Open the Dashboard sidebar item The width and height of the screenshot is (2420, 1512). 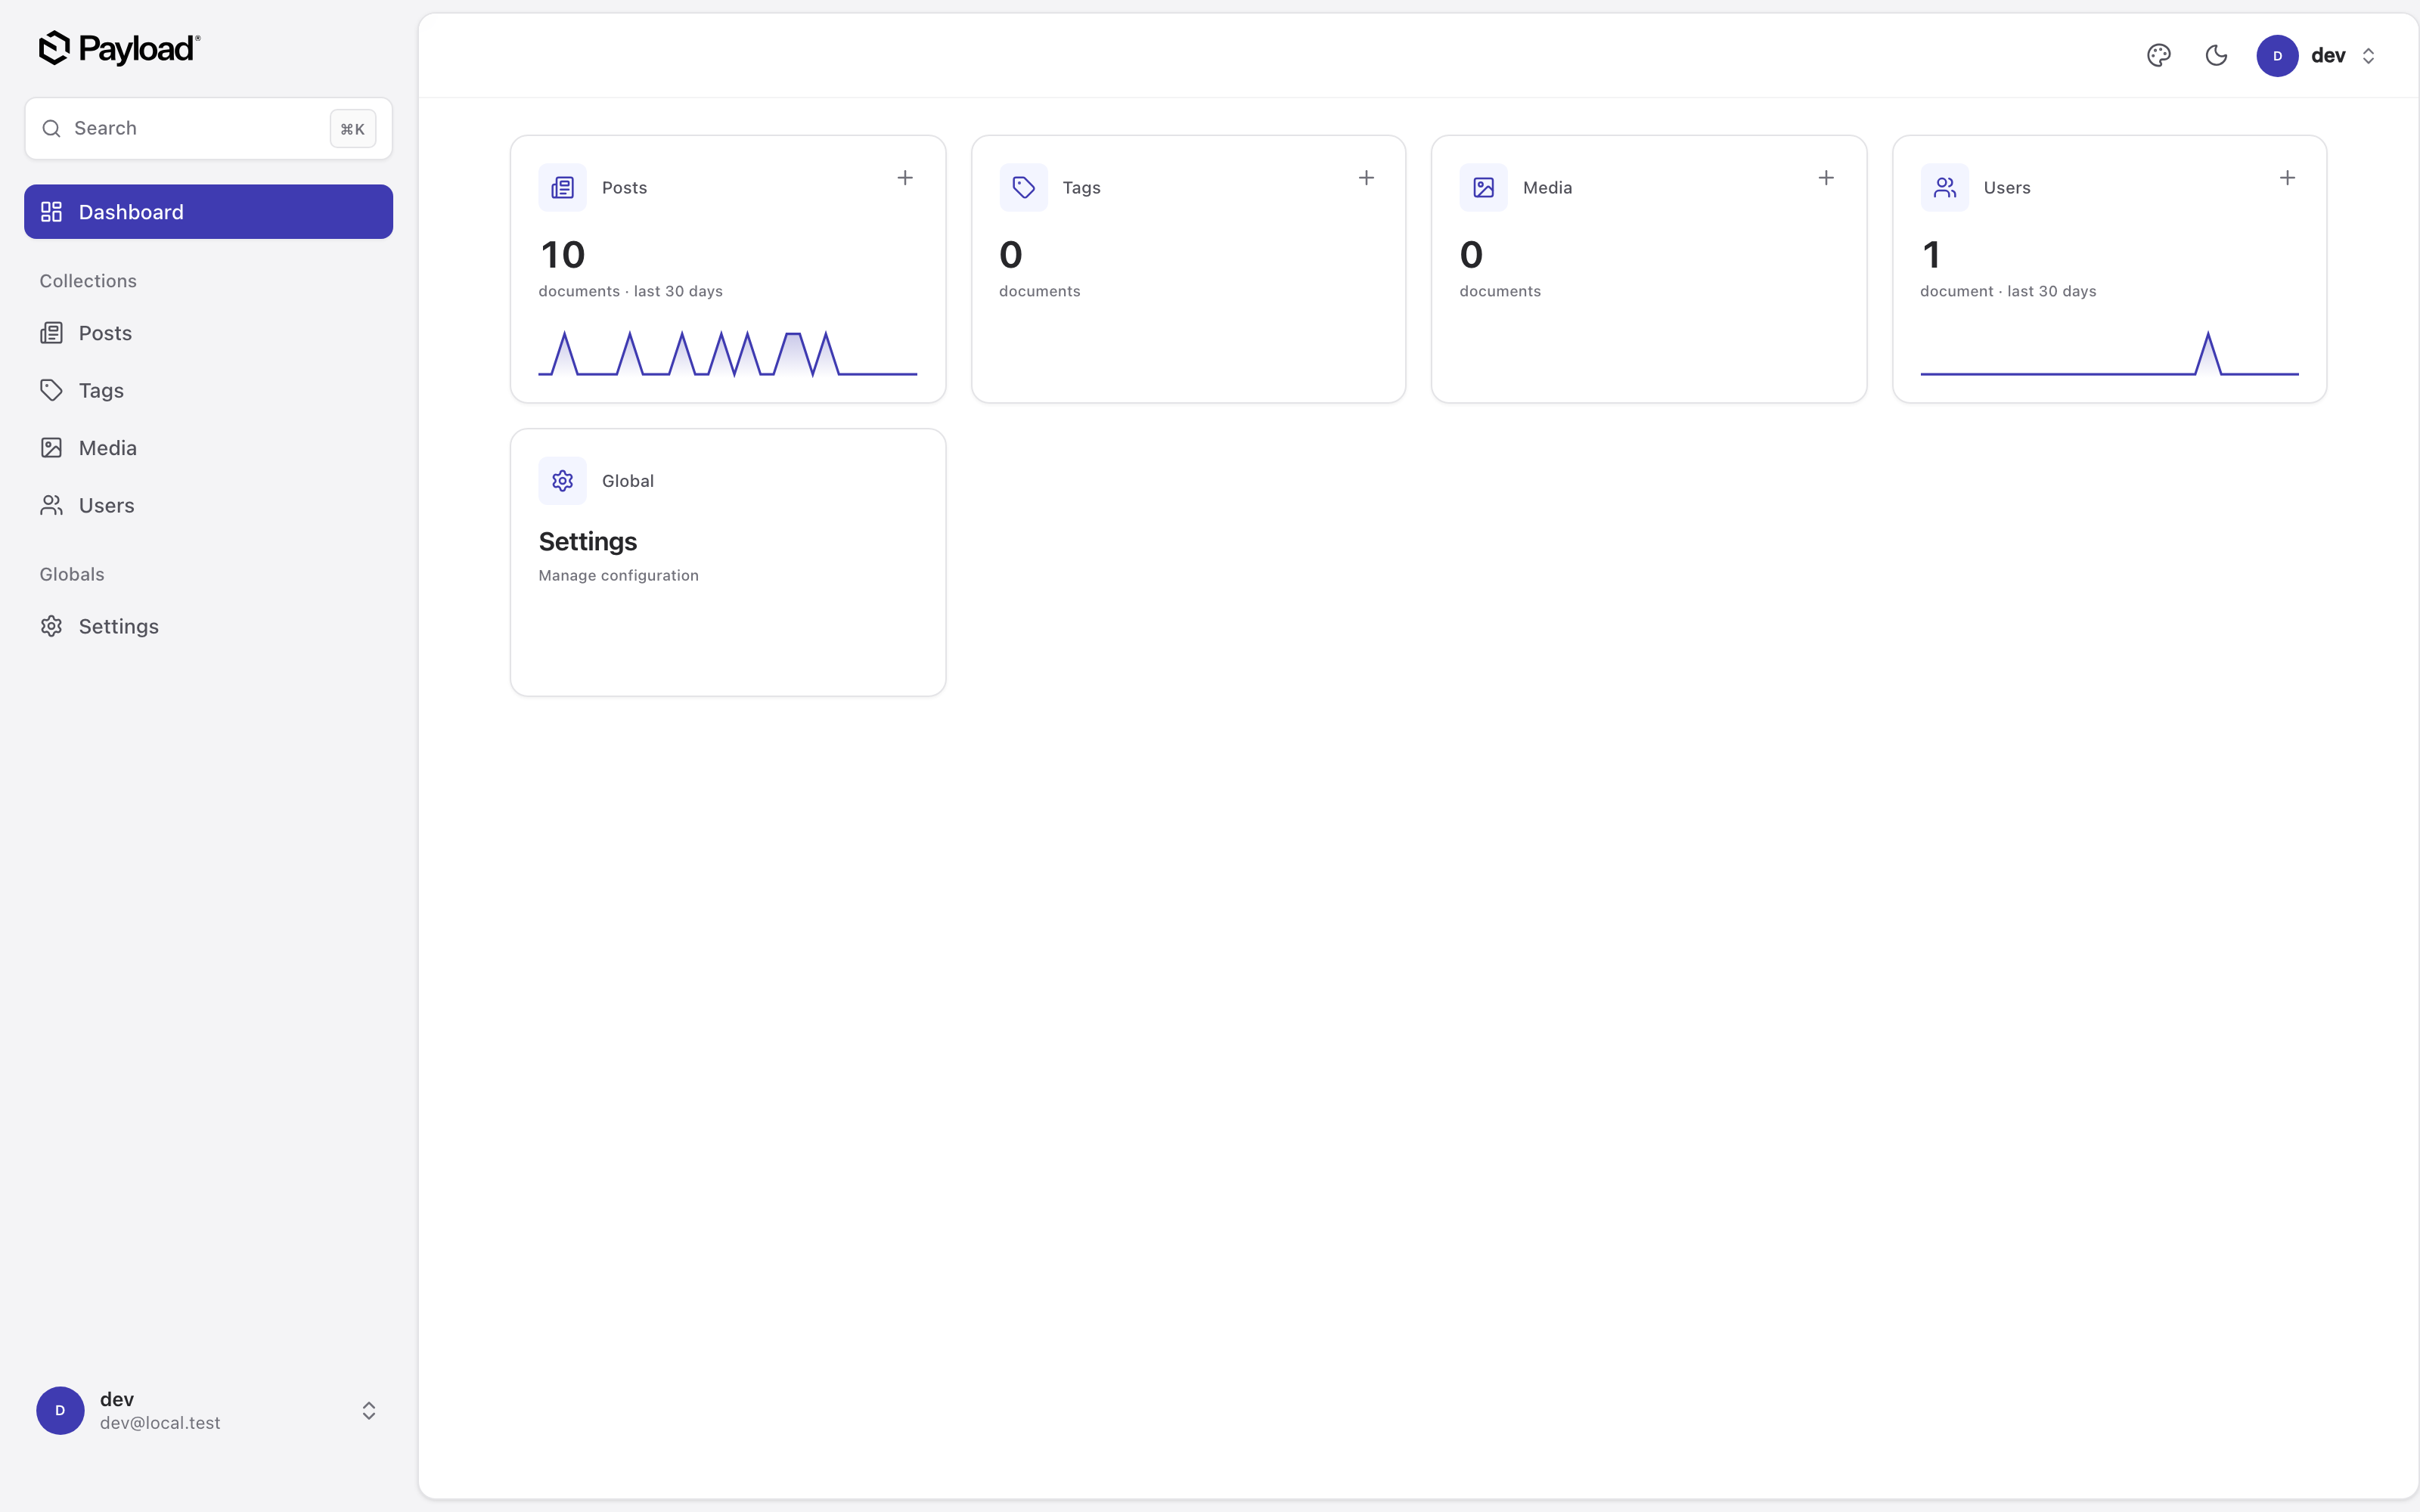click(208, 212)
